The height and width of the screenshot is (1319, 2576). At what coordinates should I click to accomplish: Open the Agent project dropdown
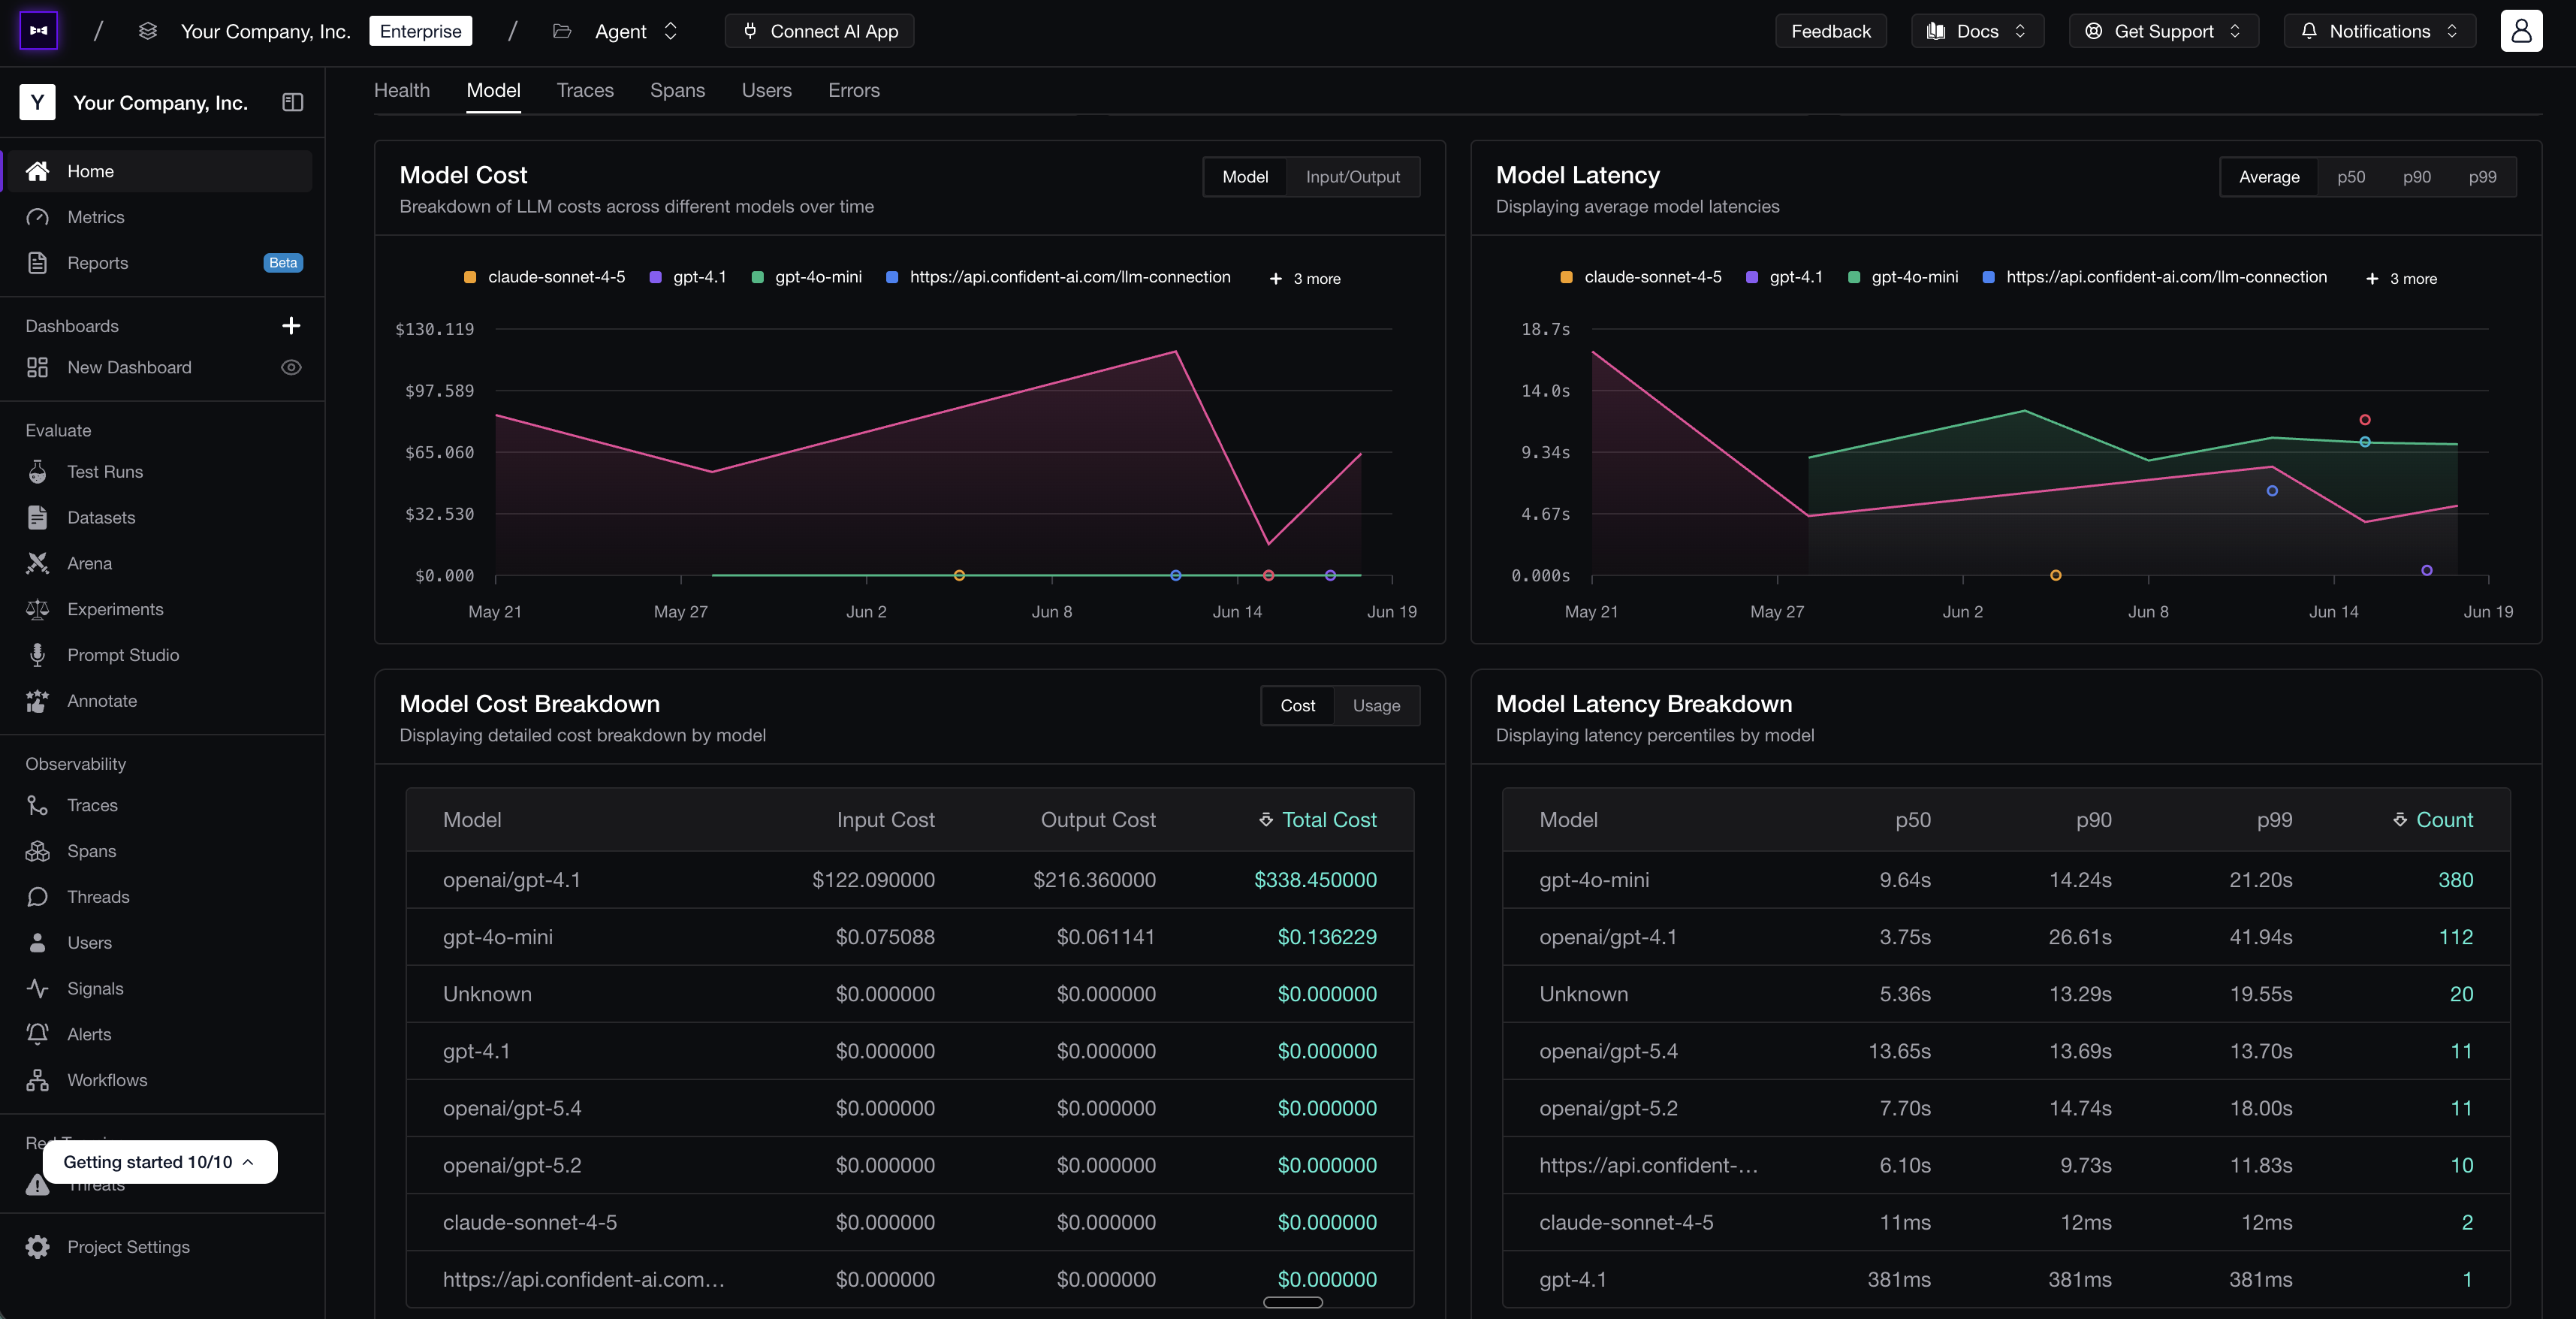635,31
